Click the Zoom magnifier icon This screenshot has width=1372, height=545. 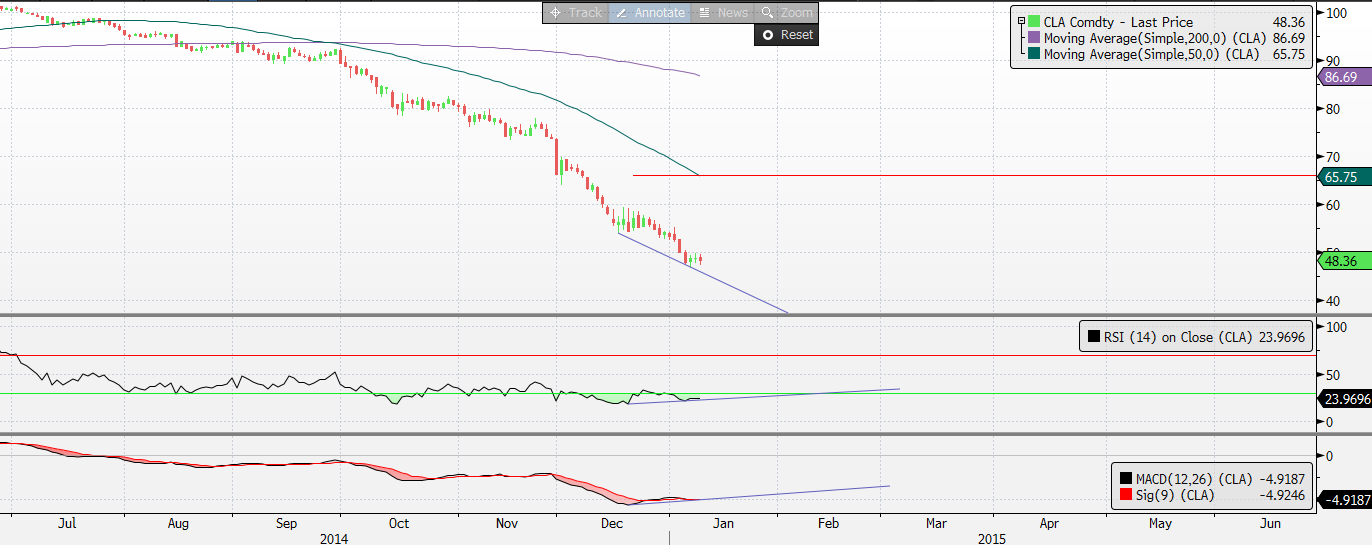click(x=767, y=13)
